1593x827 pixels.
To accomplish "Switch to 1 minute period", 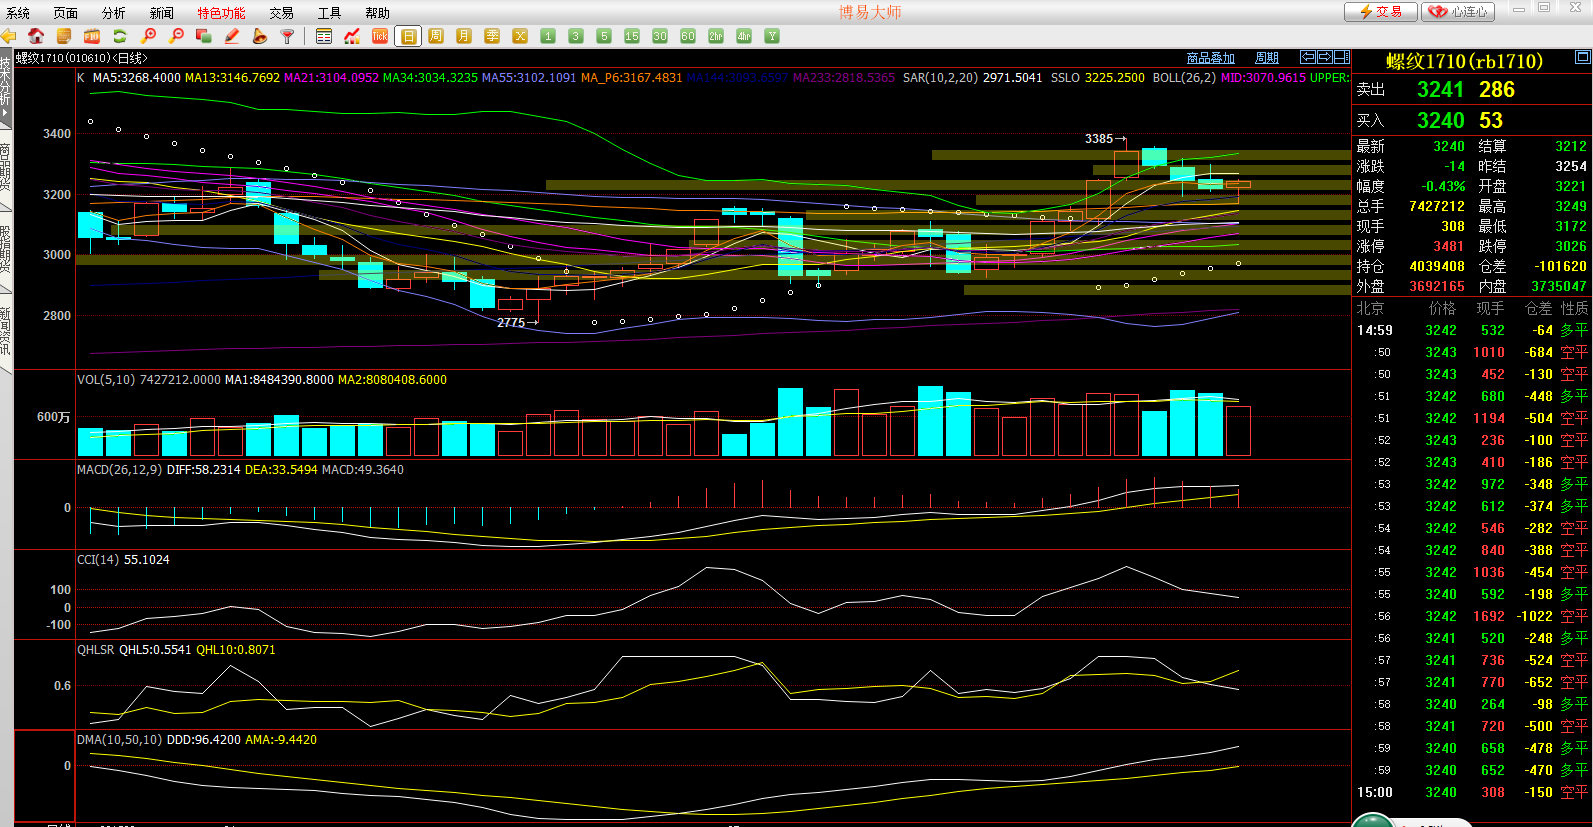I will [x=548, y=36].
